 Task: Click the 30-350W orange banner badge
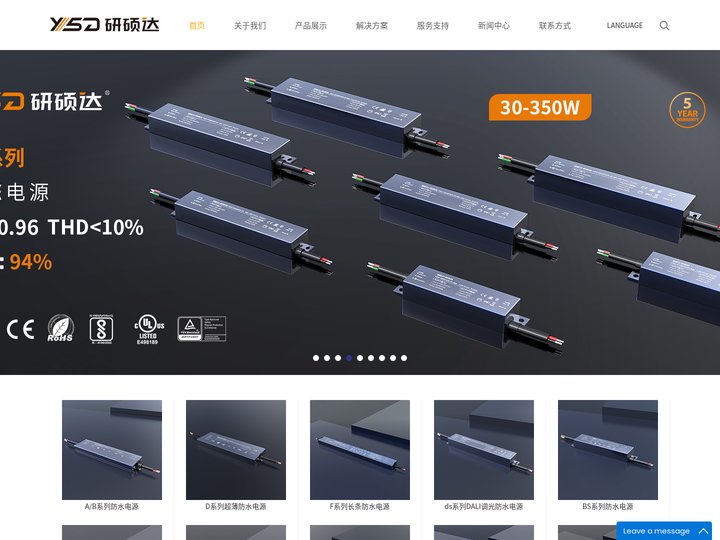point(540,107)
